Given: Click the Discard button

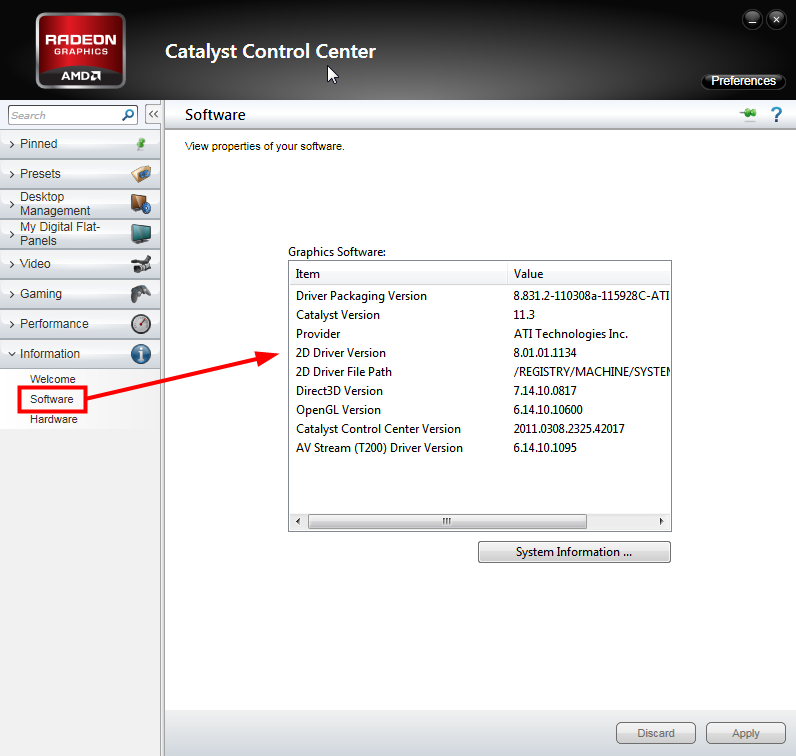Looking at the screenshot, I should point(656,733).
